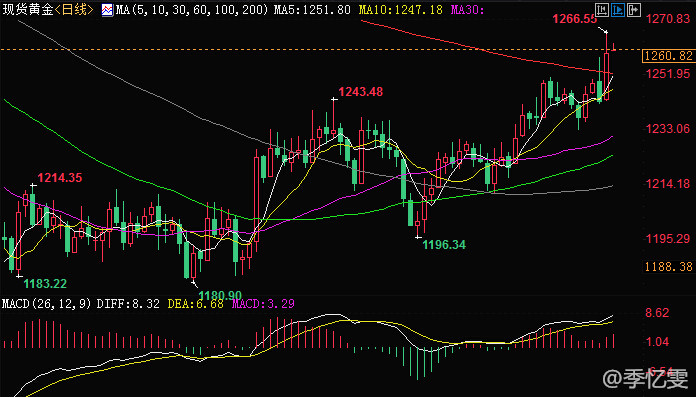Click the magenta MA30: label
This screenshot has height=397, width=696.
(x=467, y=10)
